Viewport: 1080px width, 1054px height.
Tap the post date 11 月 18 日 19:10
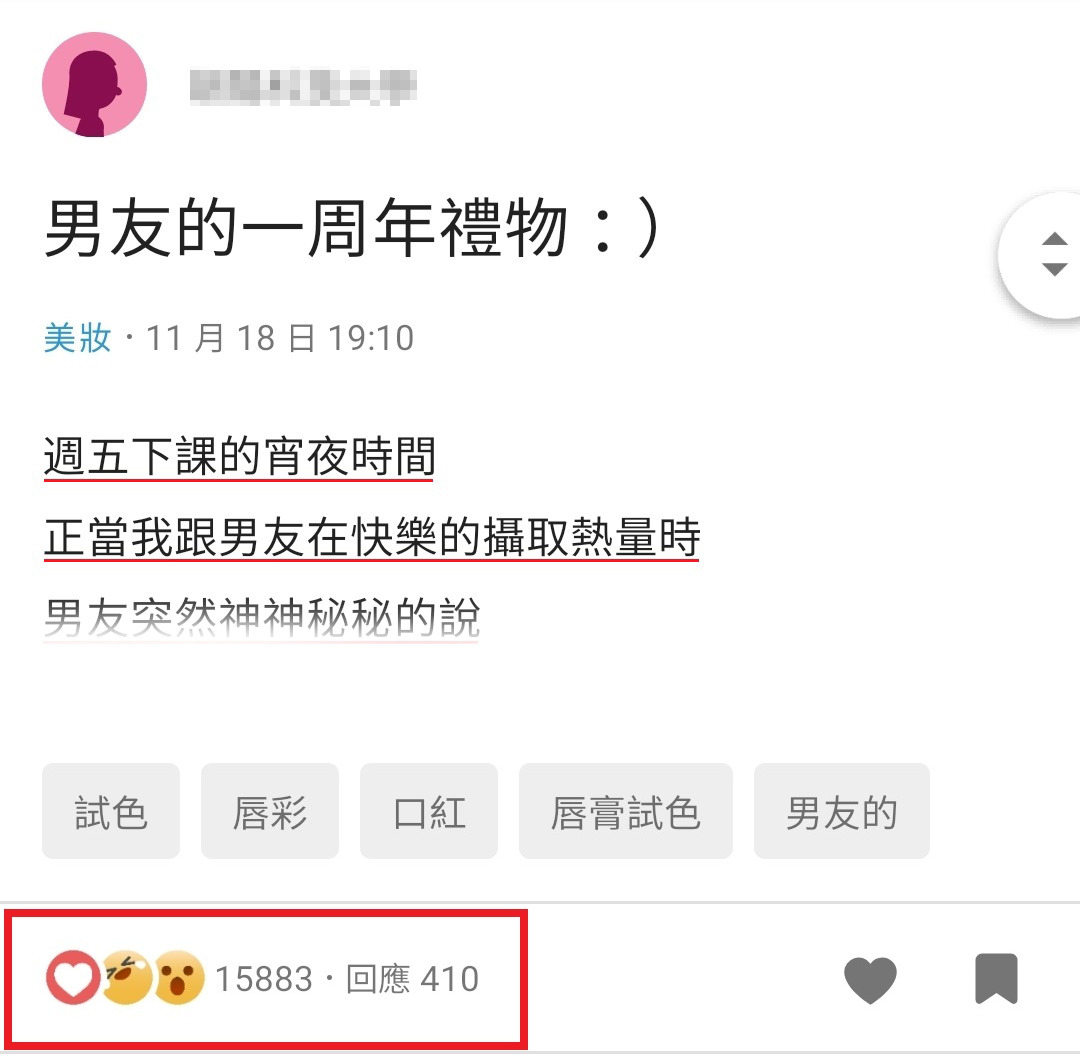(x=280, y=338)
